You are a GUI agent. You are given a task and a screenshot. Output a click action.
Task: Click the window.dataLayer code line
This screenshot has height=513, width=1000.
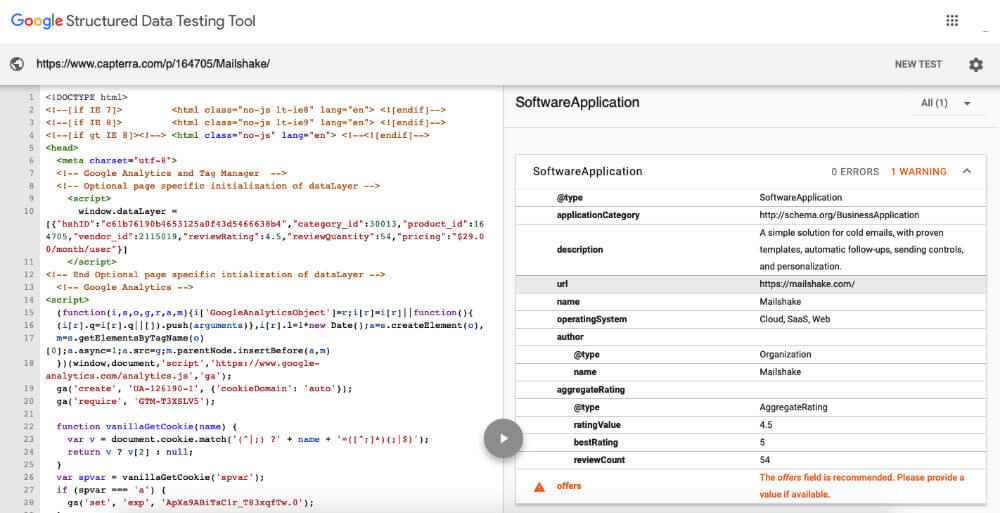[128, 211]
